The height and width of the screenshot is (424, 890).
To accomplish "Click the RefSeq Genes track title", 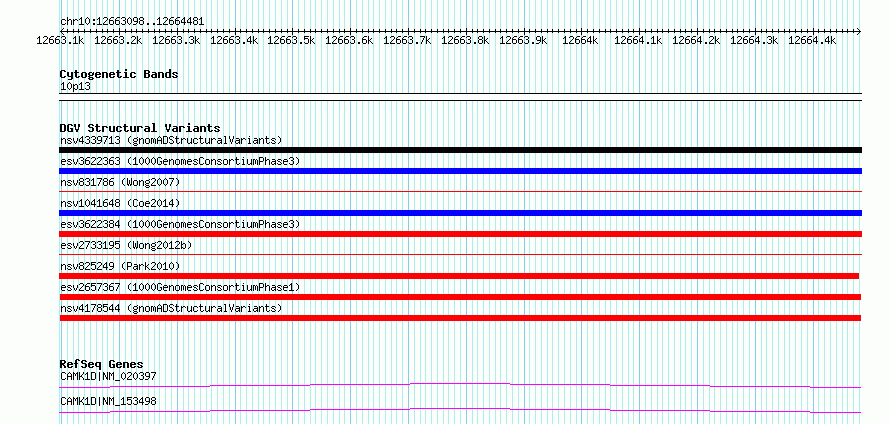I will (102, 364).
